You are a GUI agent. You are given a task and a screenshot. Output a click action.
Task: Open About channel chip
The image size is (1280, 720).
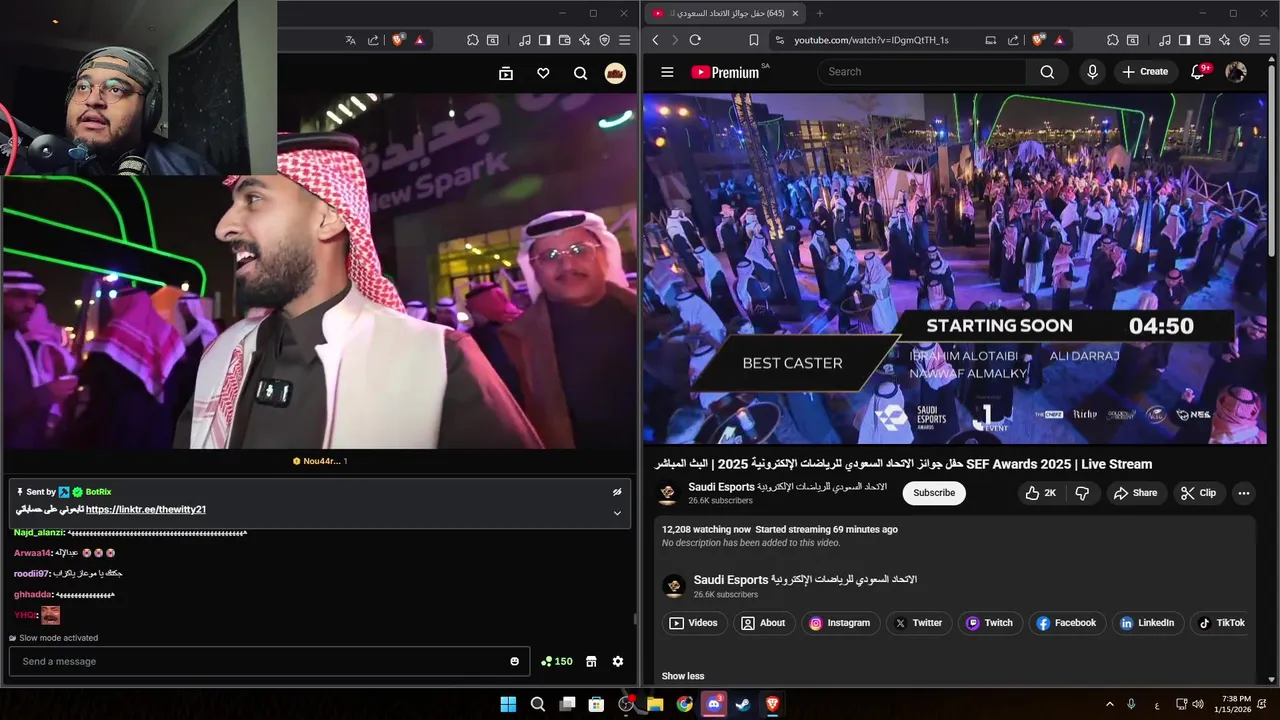pyautogui.click(x=762, y=623)
